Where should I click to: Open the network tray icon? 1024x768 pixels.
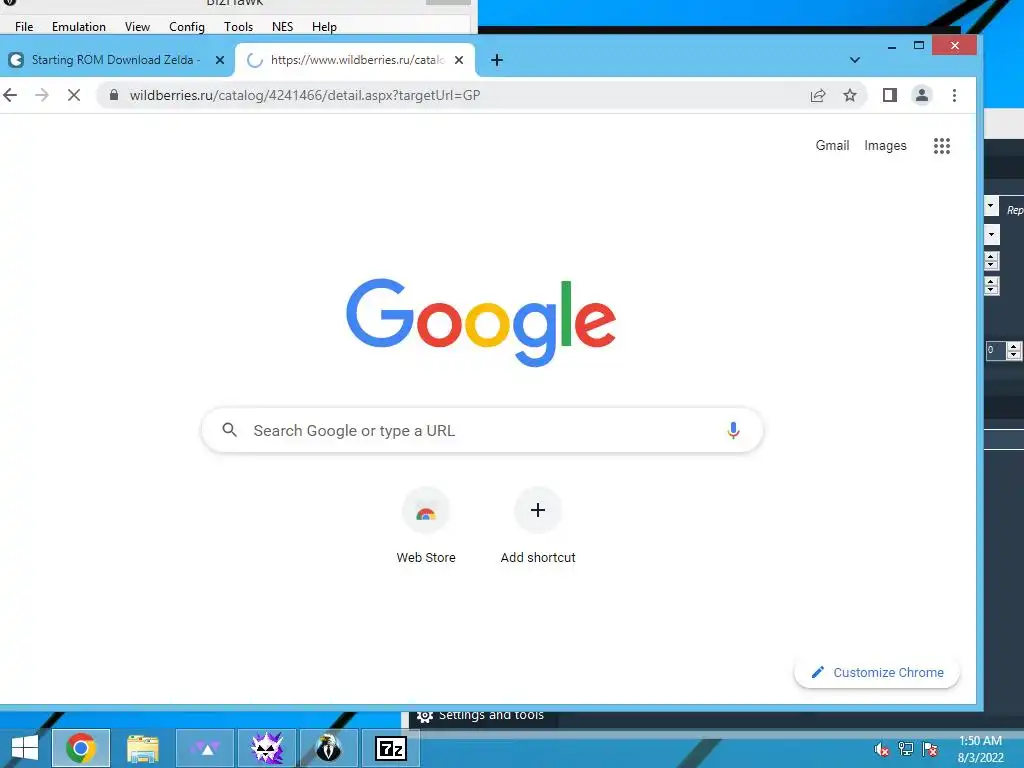906,749
